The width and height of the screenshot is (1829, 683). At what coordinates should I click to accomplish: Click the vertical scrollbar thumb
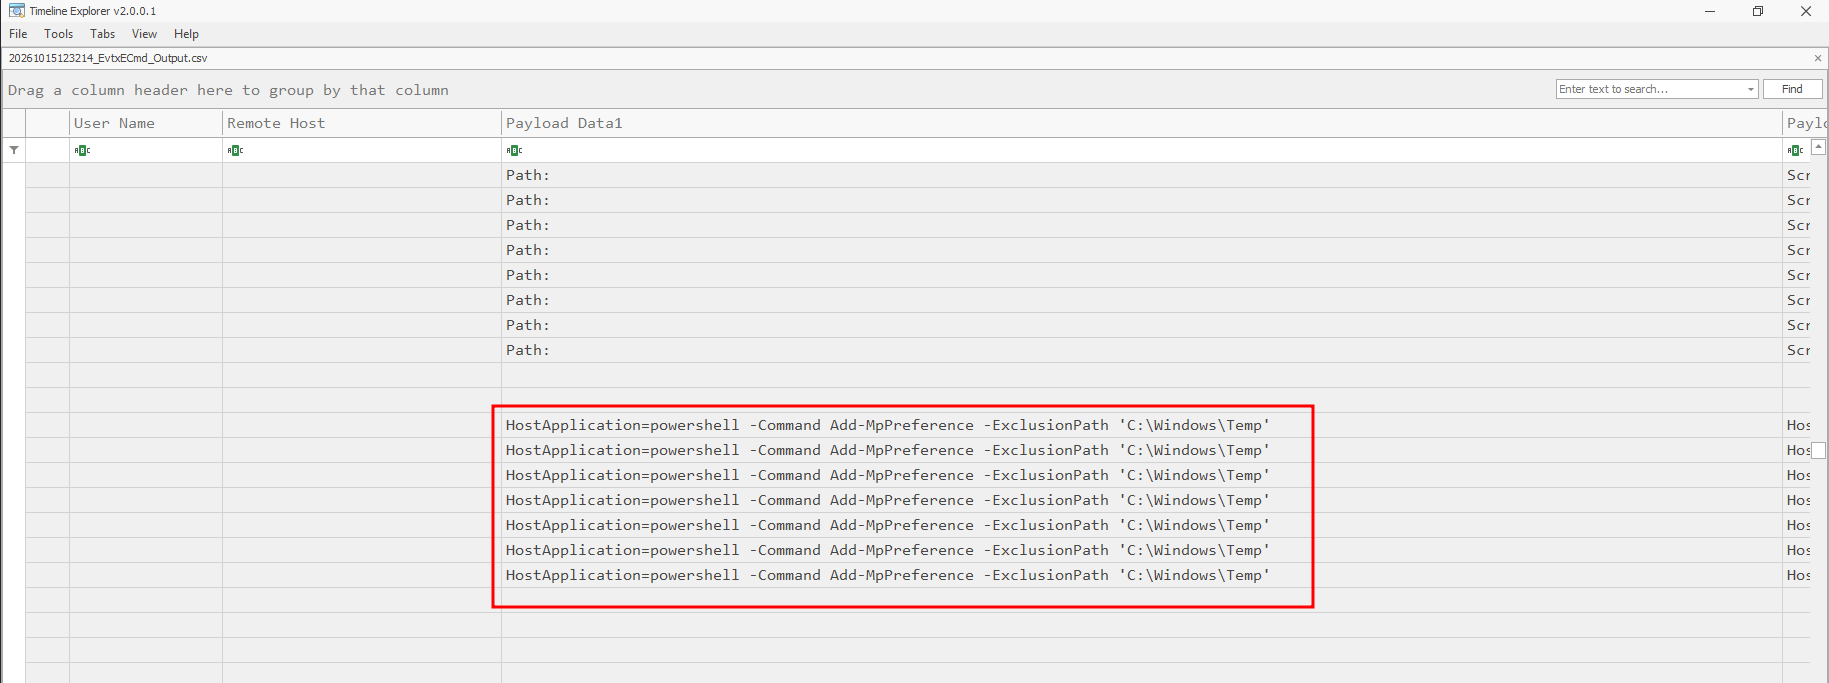point(1819,450)
